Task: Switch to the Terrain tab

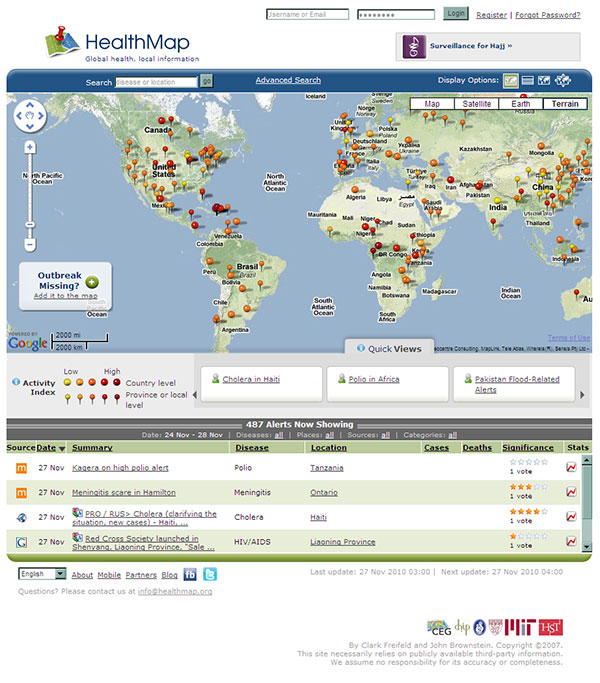Action: (565, 104)
